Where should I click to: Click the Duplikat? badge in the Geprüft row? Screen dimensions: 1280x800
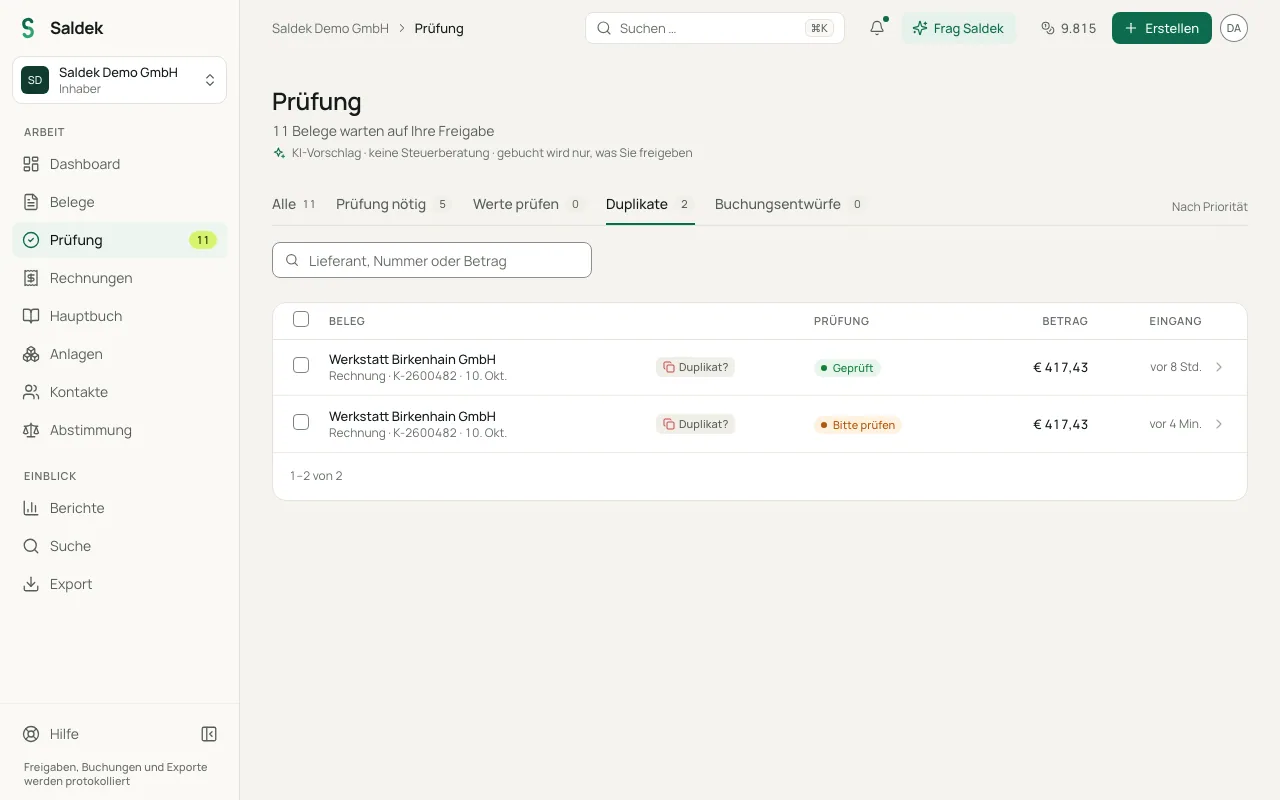tap(695, 367)
